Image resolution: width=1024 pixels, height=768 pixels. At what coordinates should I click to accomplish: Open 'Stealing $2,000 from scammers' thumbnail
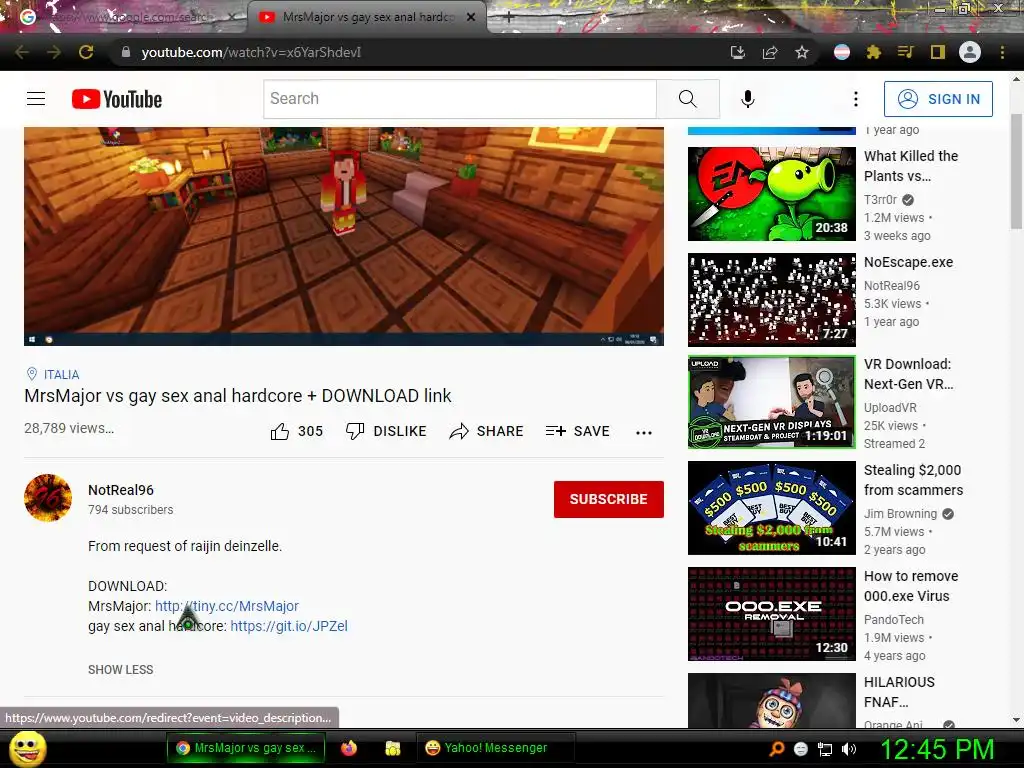pos(771,508)
